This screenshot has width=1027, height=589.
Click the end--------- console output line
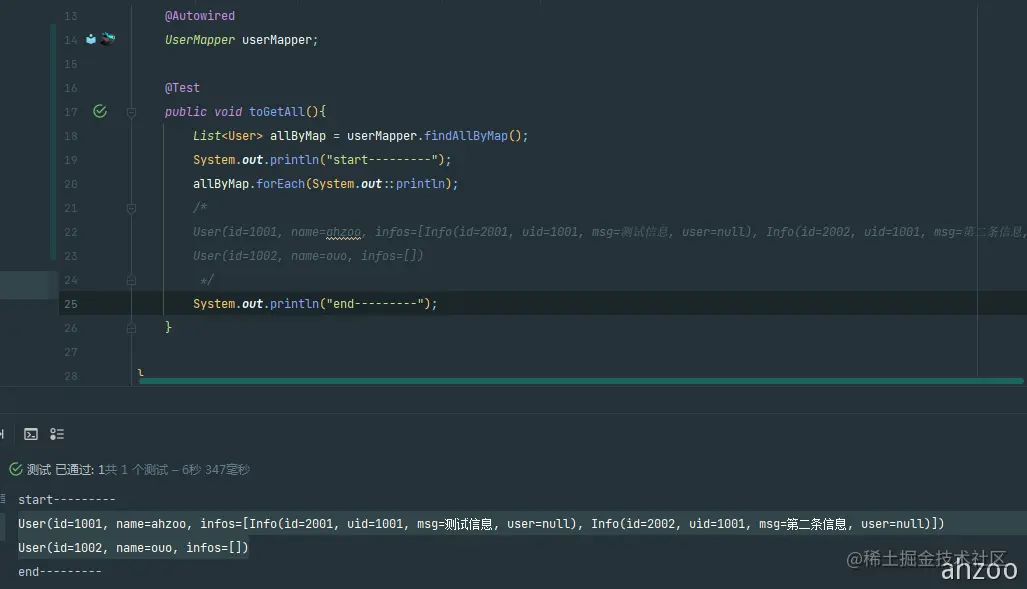[x=60, y=572]
